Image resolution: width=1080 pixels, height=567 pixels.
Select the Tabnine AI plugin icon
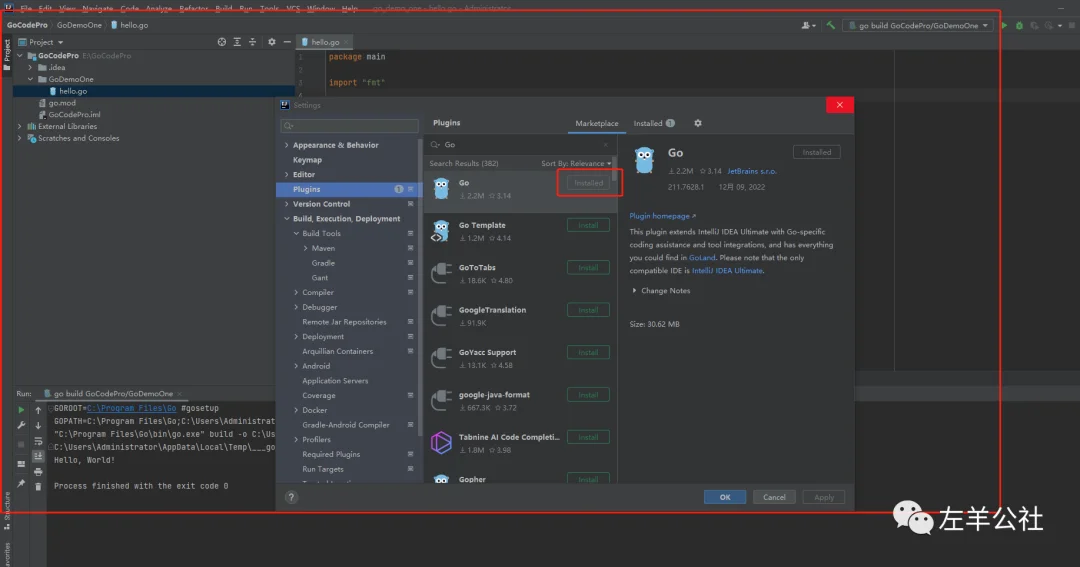coord(441,442)
